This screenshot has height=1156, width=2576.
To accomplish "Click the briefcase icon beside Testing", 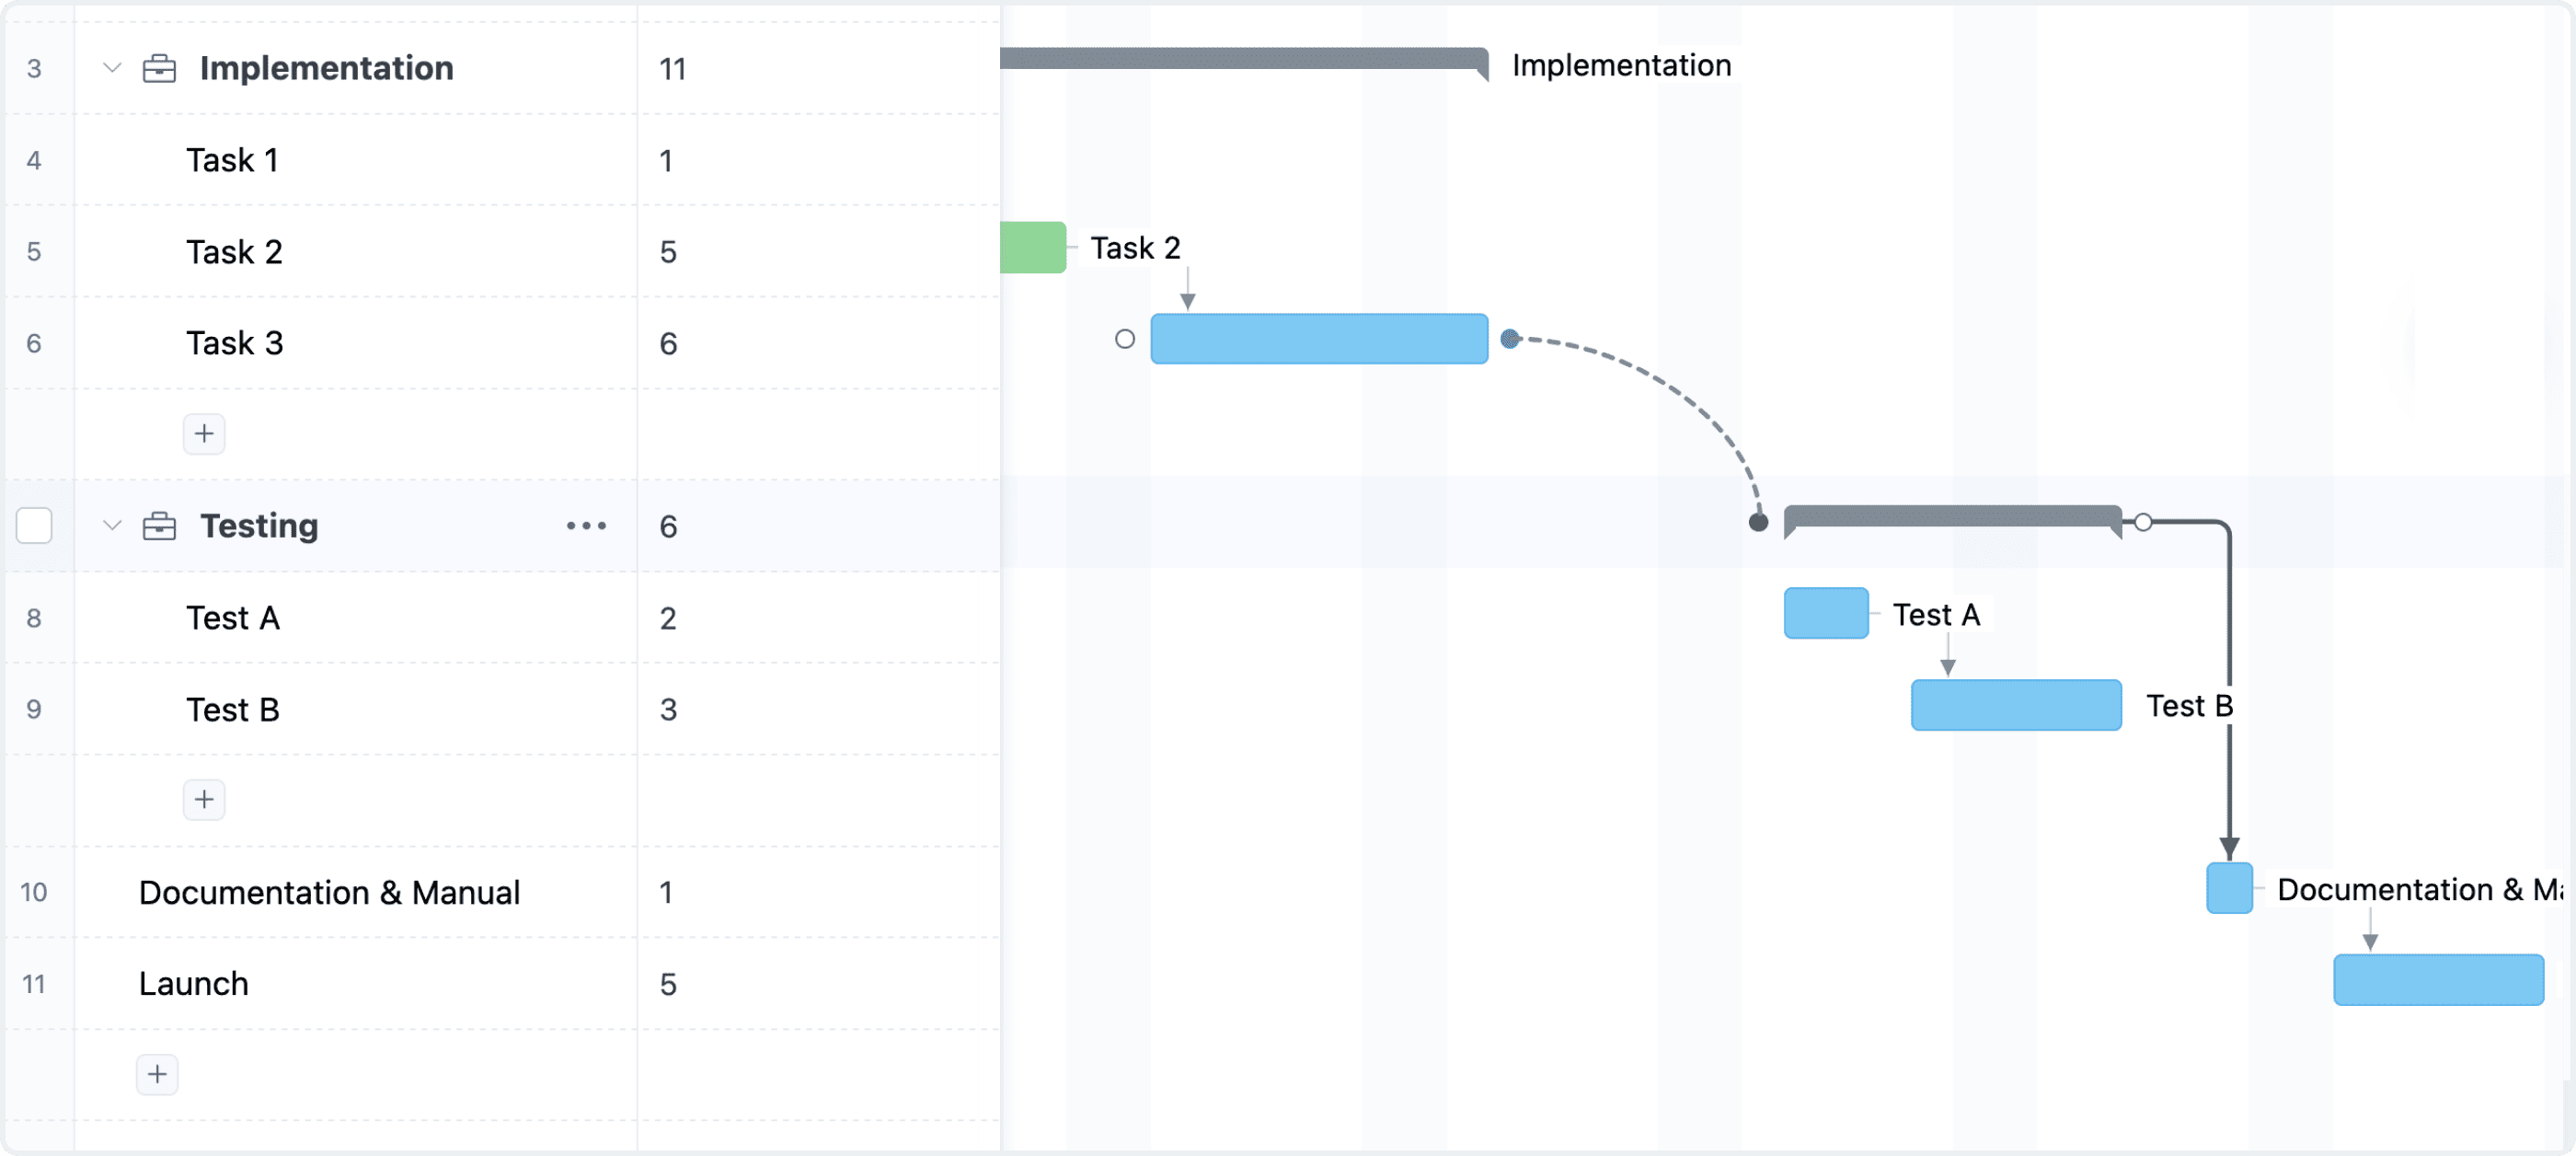I will pos(158,525).
